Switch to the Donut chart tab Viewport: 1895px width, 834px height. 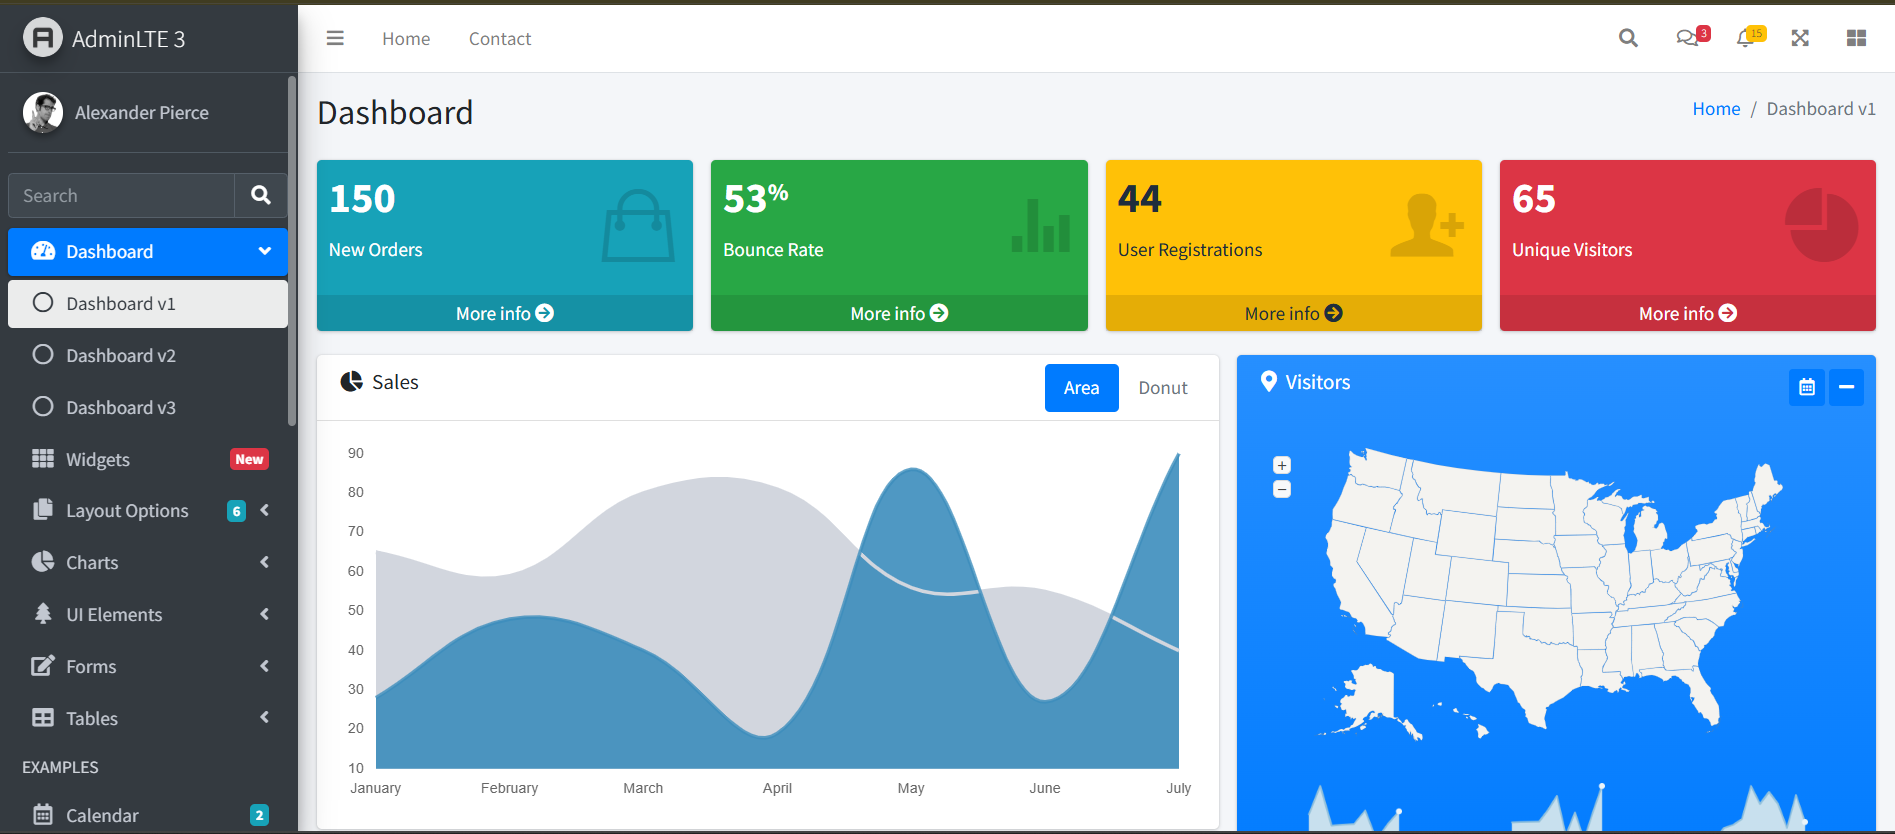tap(1162, 388)
